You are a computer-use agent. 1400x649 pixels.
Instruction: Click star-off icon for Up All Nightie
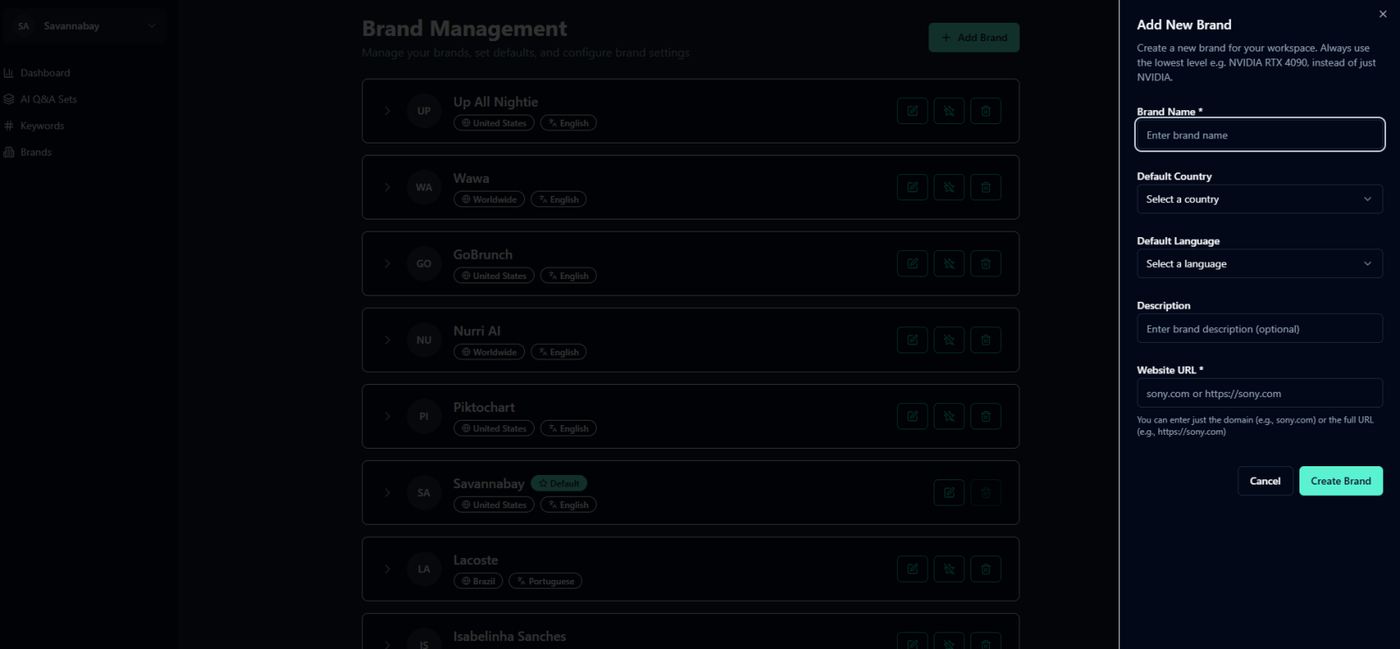point(949,111)
